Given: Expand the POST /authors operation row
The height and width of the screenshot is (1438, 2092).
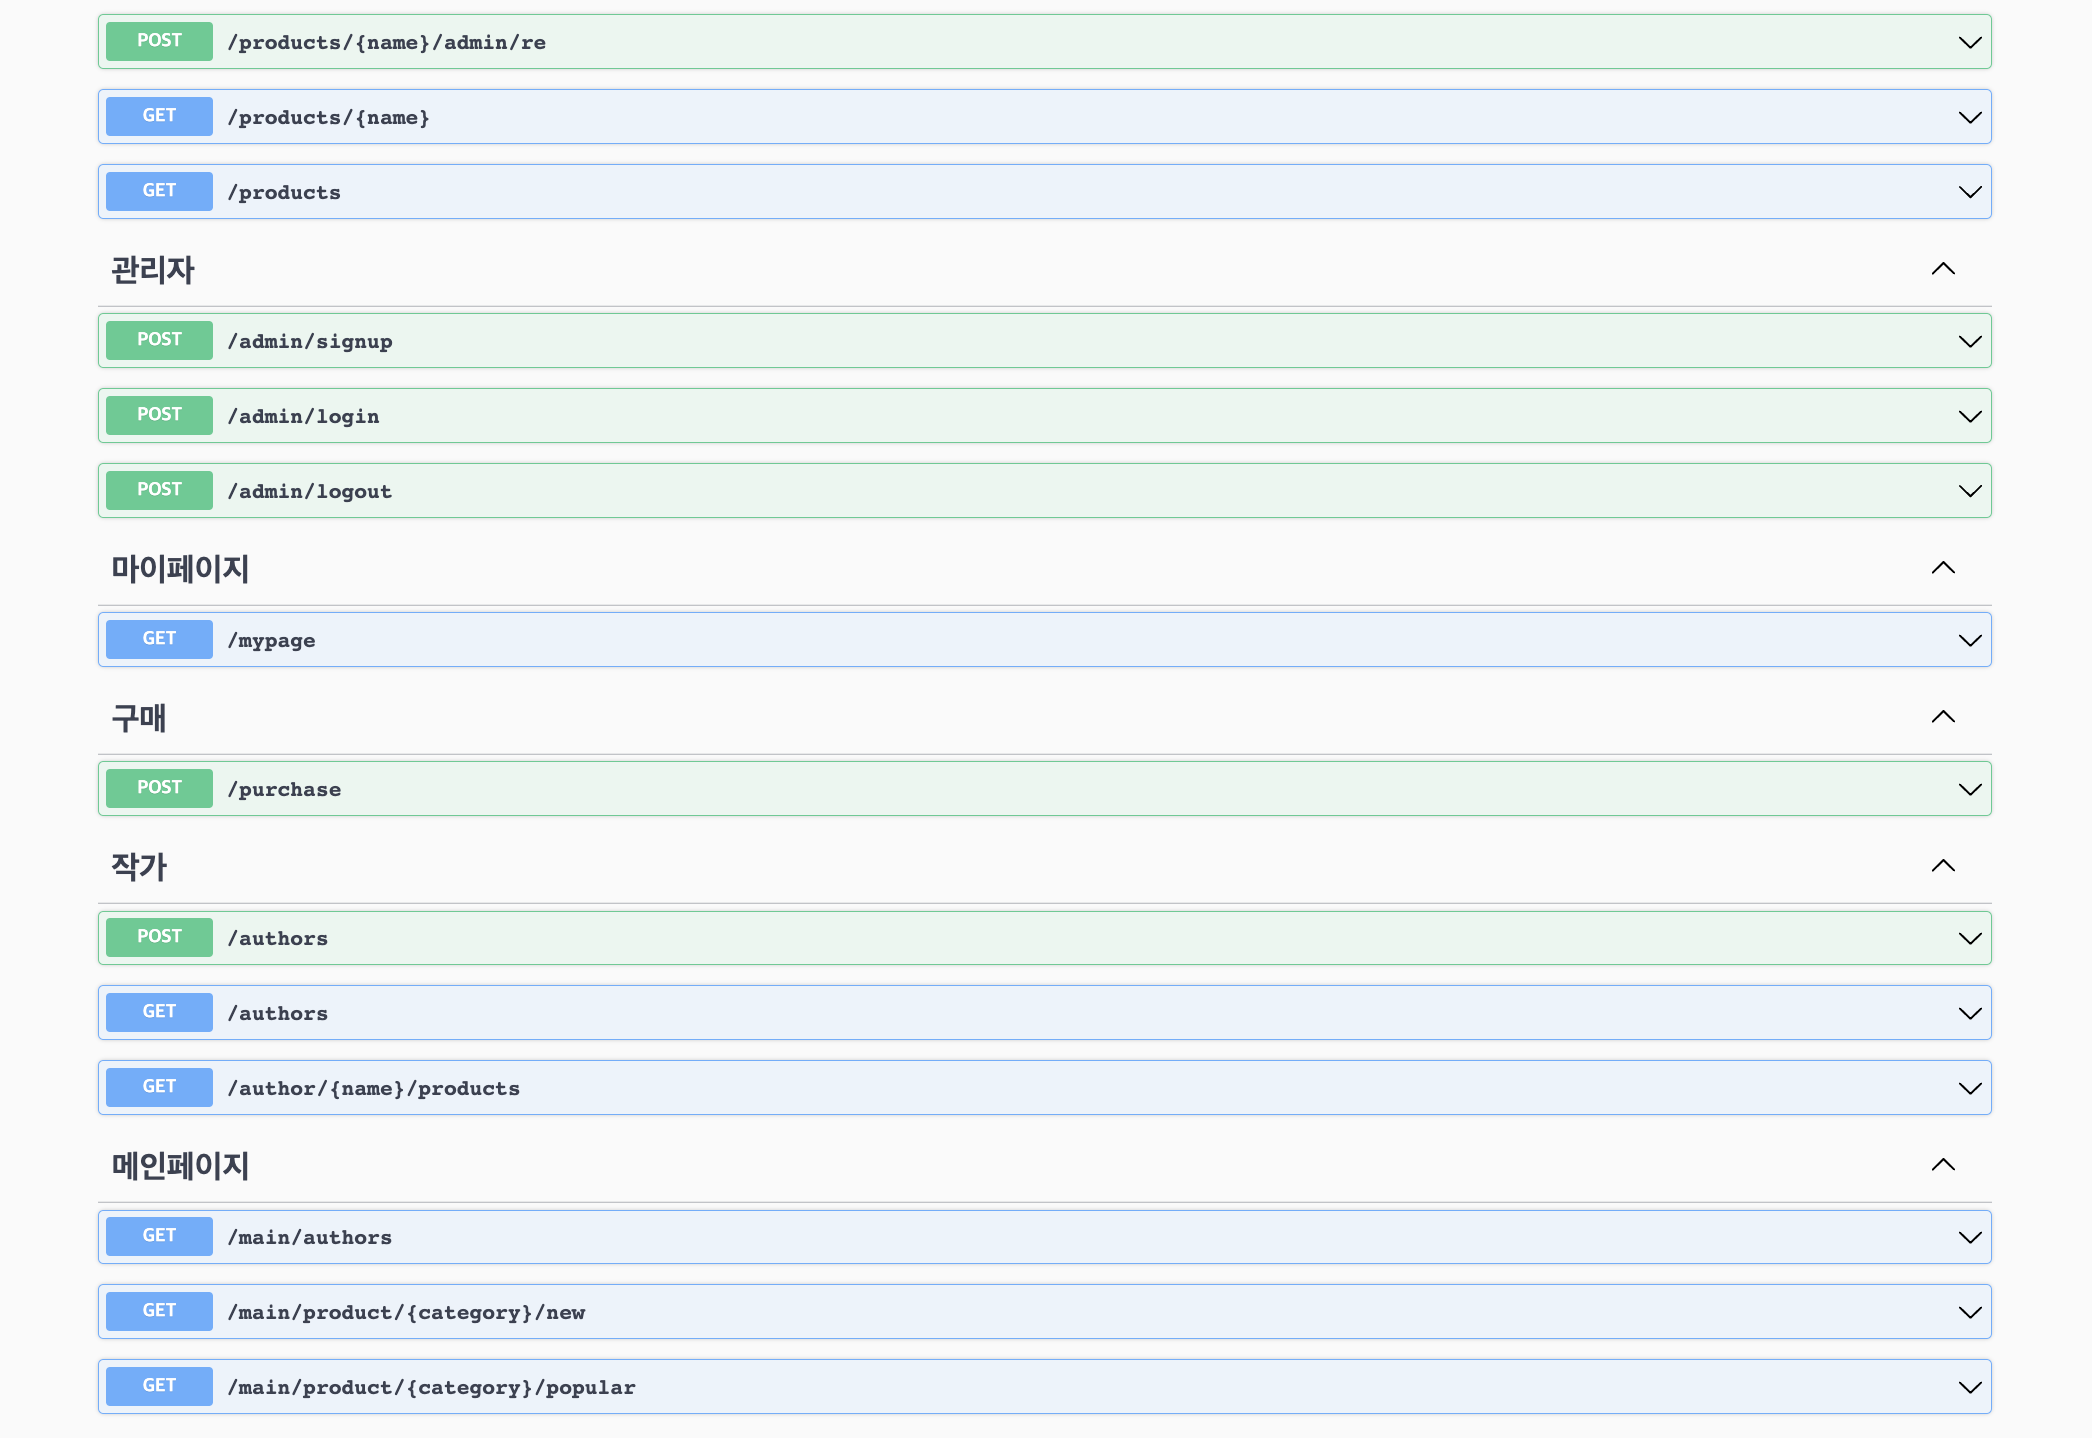Looking at the screenshot, I should point(1000,938).
